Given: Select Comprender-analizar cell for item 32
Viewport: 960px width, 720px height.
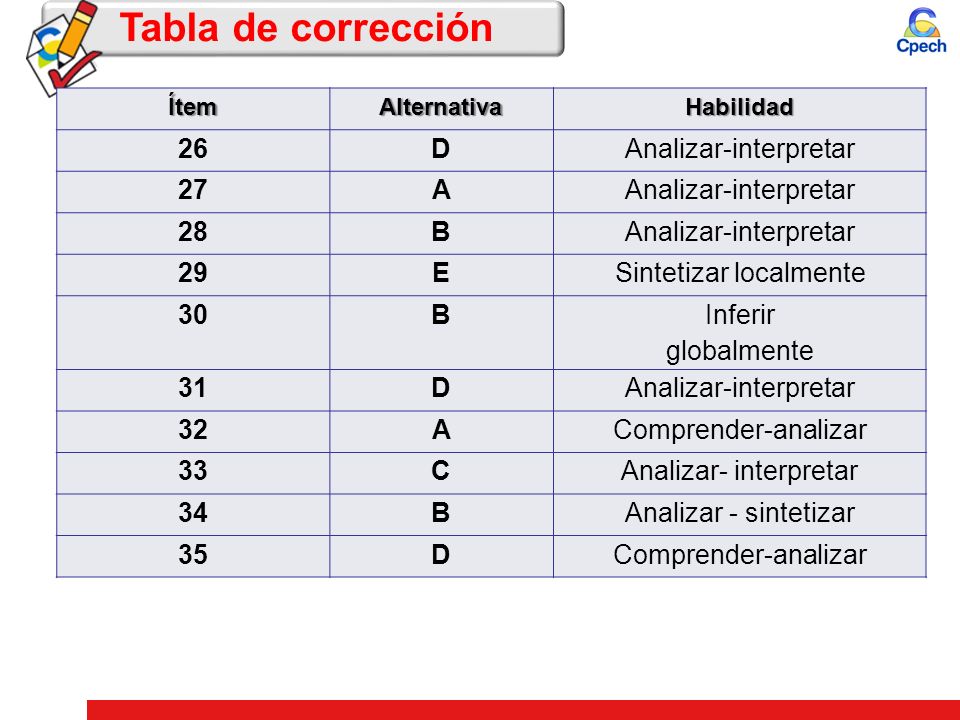Looking at the screenshot, I should tap(740, 432).
